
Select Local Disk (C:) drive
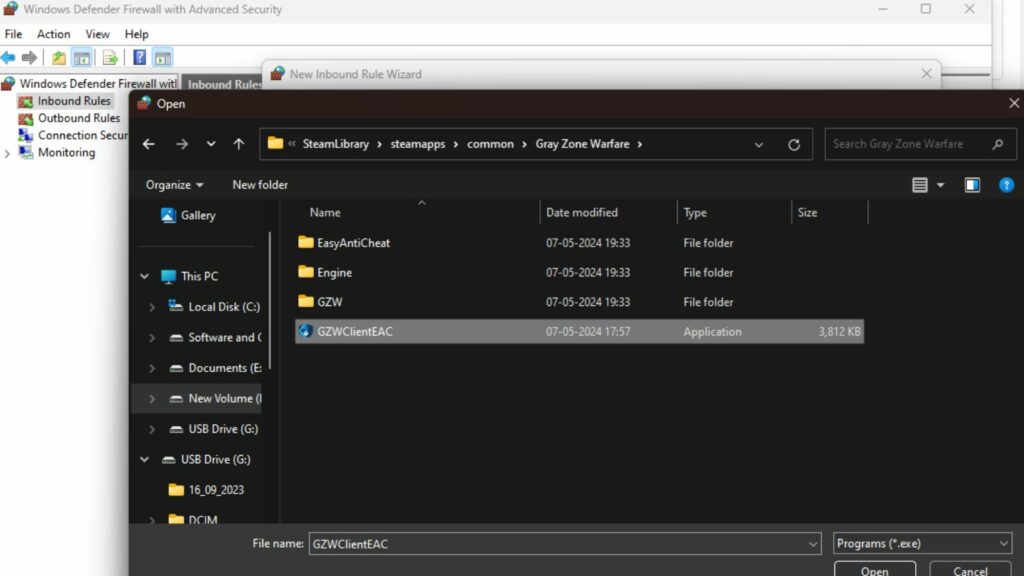click(x=214, y=306)
